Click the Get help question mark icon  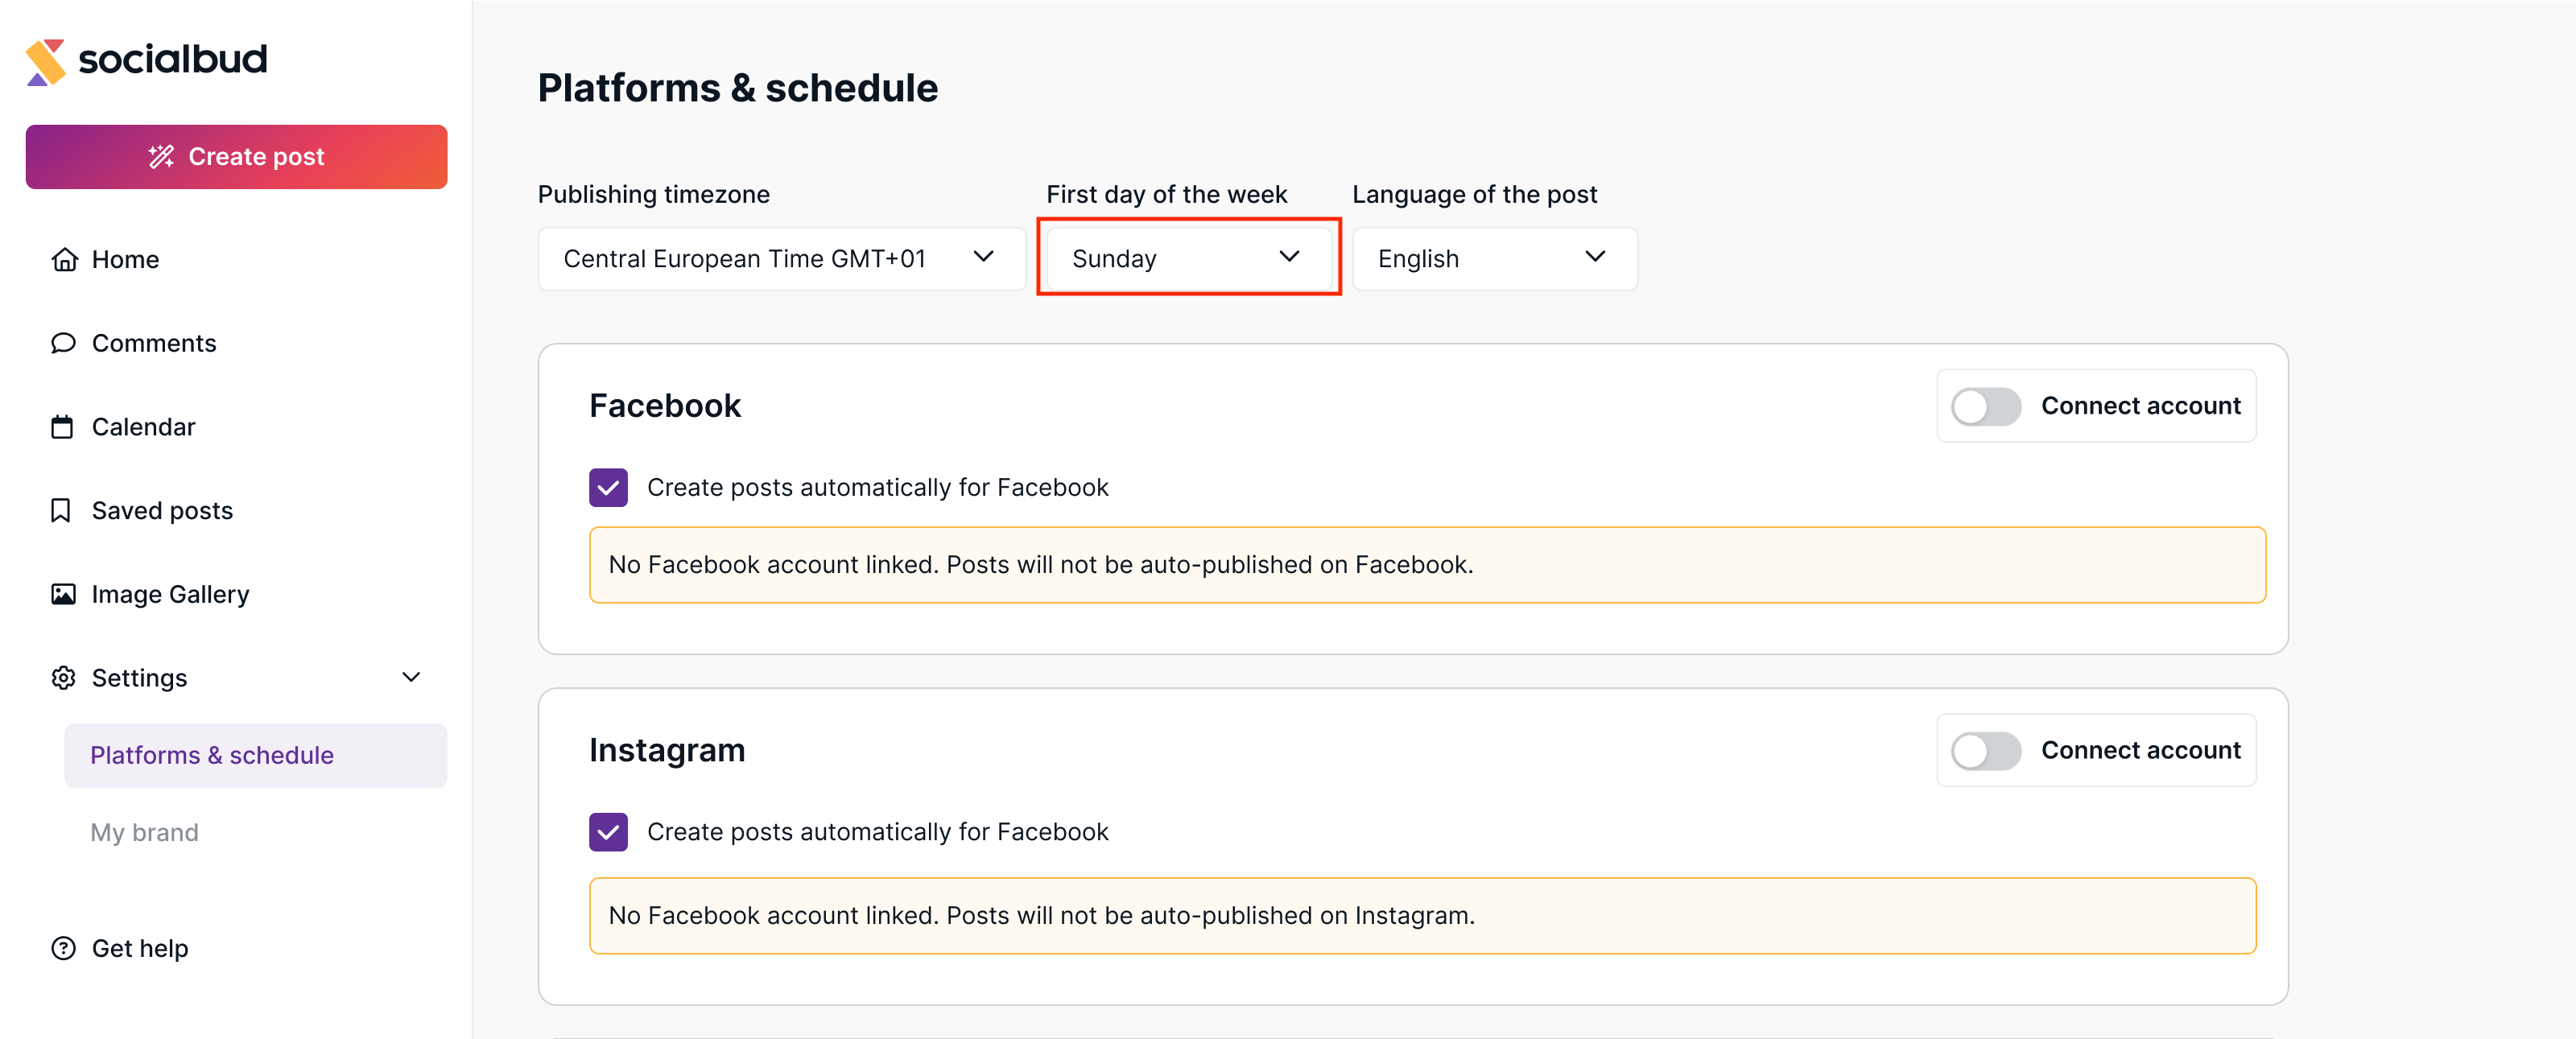click(63, 948)
